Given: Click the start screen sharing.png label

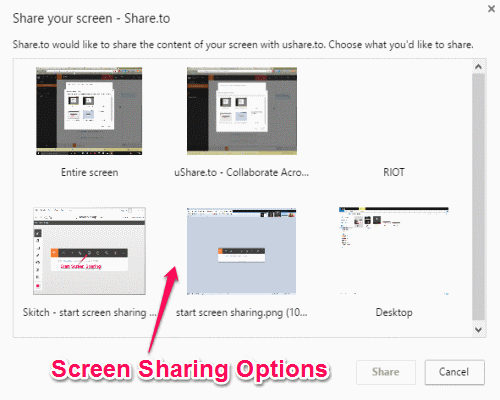Looking at the screenshot, I should click(x=242, y=313).
